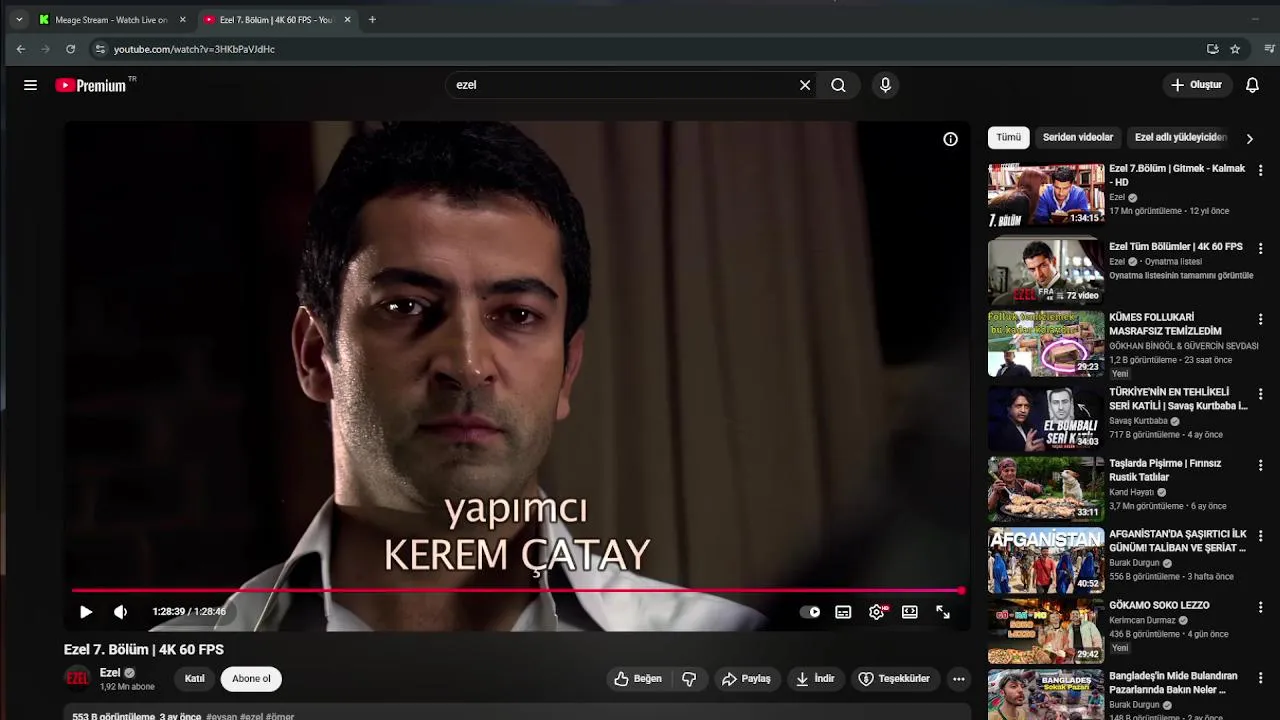Close the Meage Stream tab
The width and height of the screenshot is (1280, 720).
[182, 20]
